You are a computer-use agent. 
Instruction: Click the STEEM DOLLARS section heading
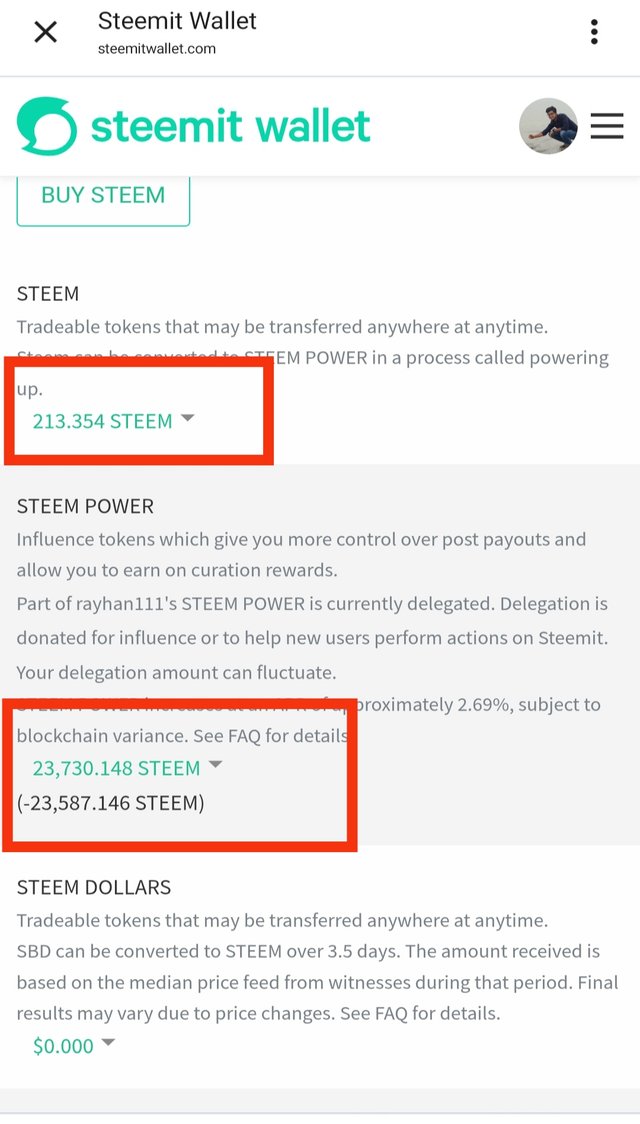coord(94,887)
